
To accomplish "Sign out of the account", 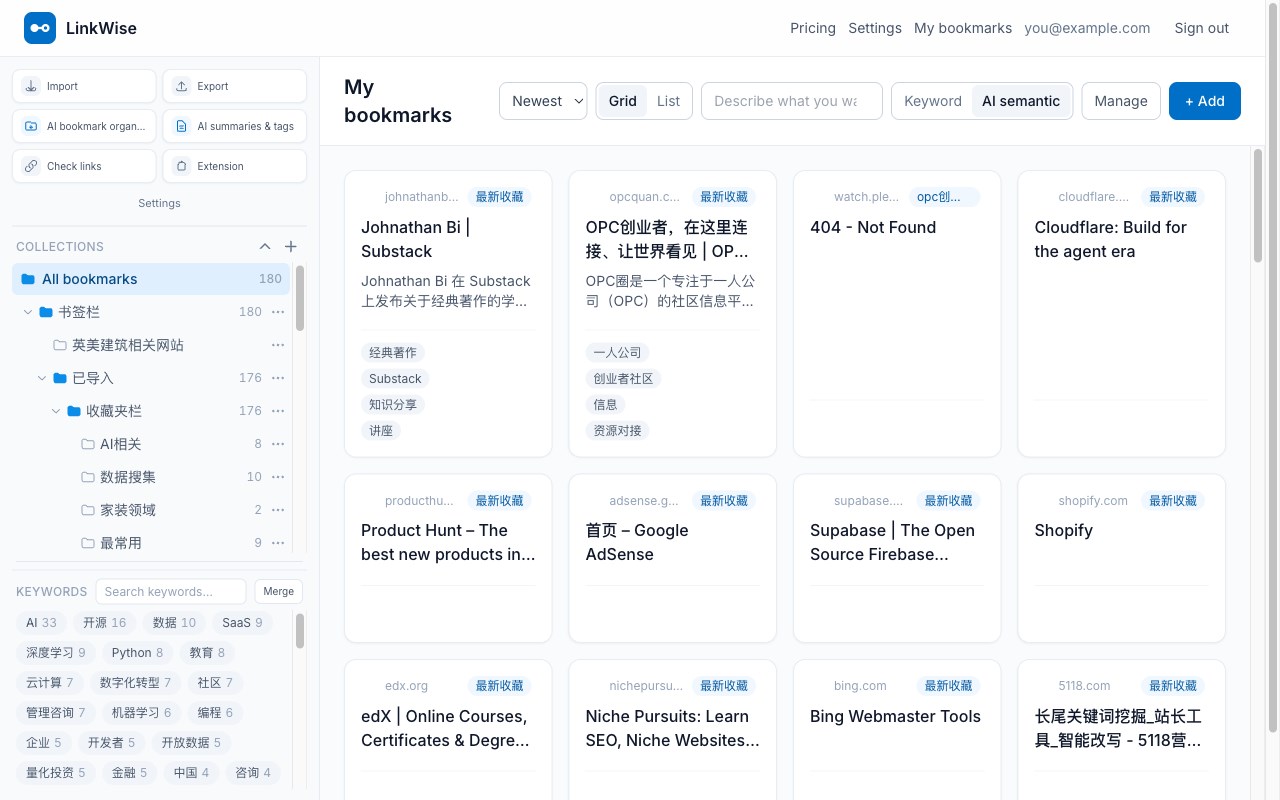I will click(1202, 28).
